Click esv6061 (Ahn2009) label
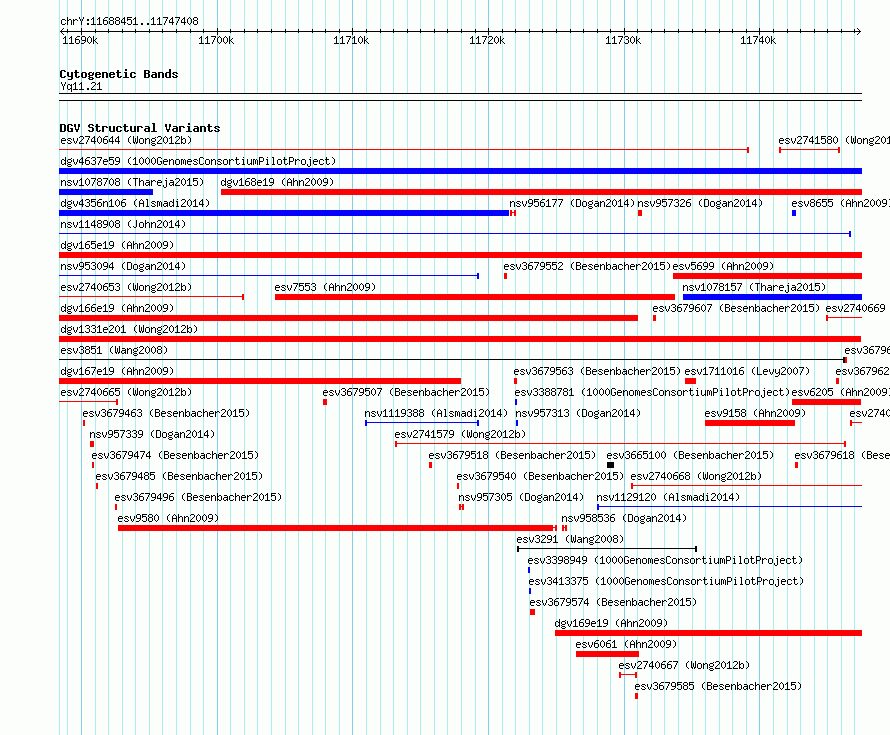 [626, 644]
